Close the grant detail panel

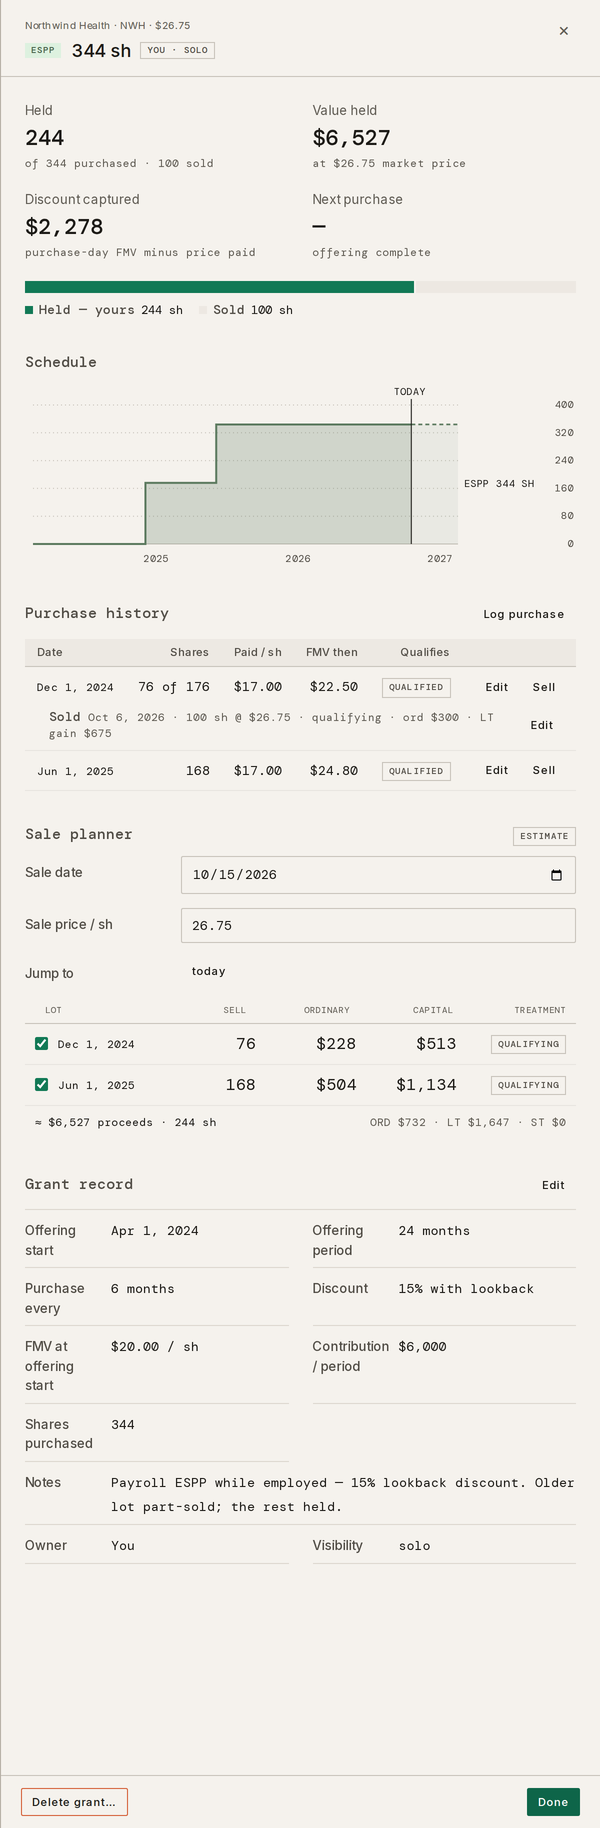(x=563, y=31)
